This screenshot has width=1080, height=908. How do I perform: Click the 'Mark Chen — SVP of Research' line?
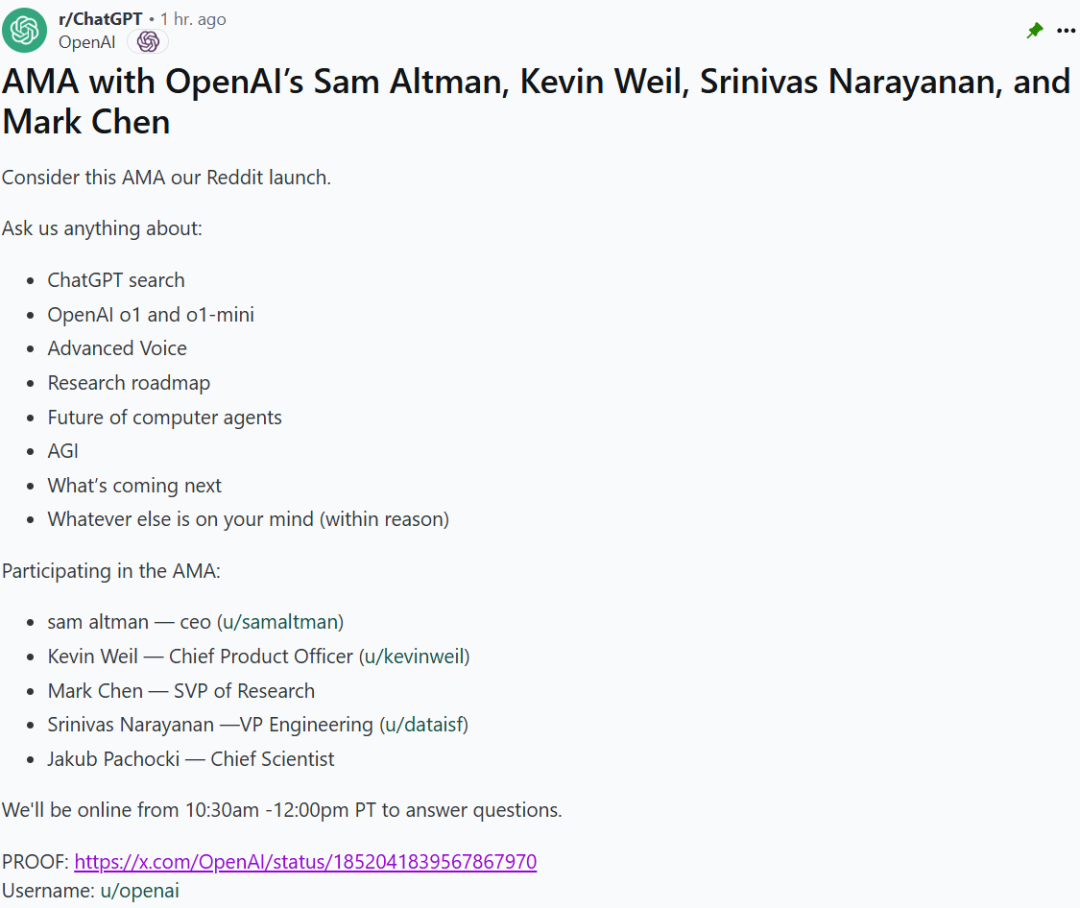(x=181, y=691)
